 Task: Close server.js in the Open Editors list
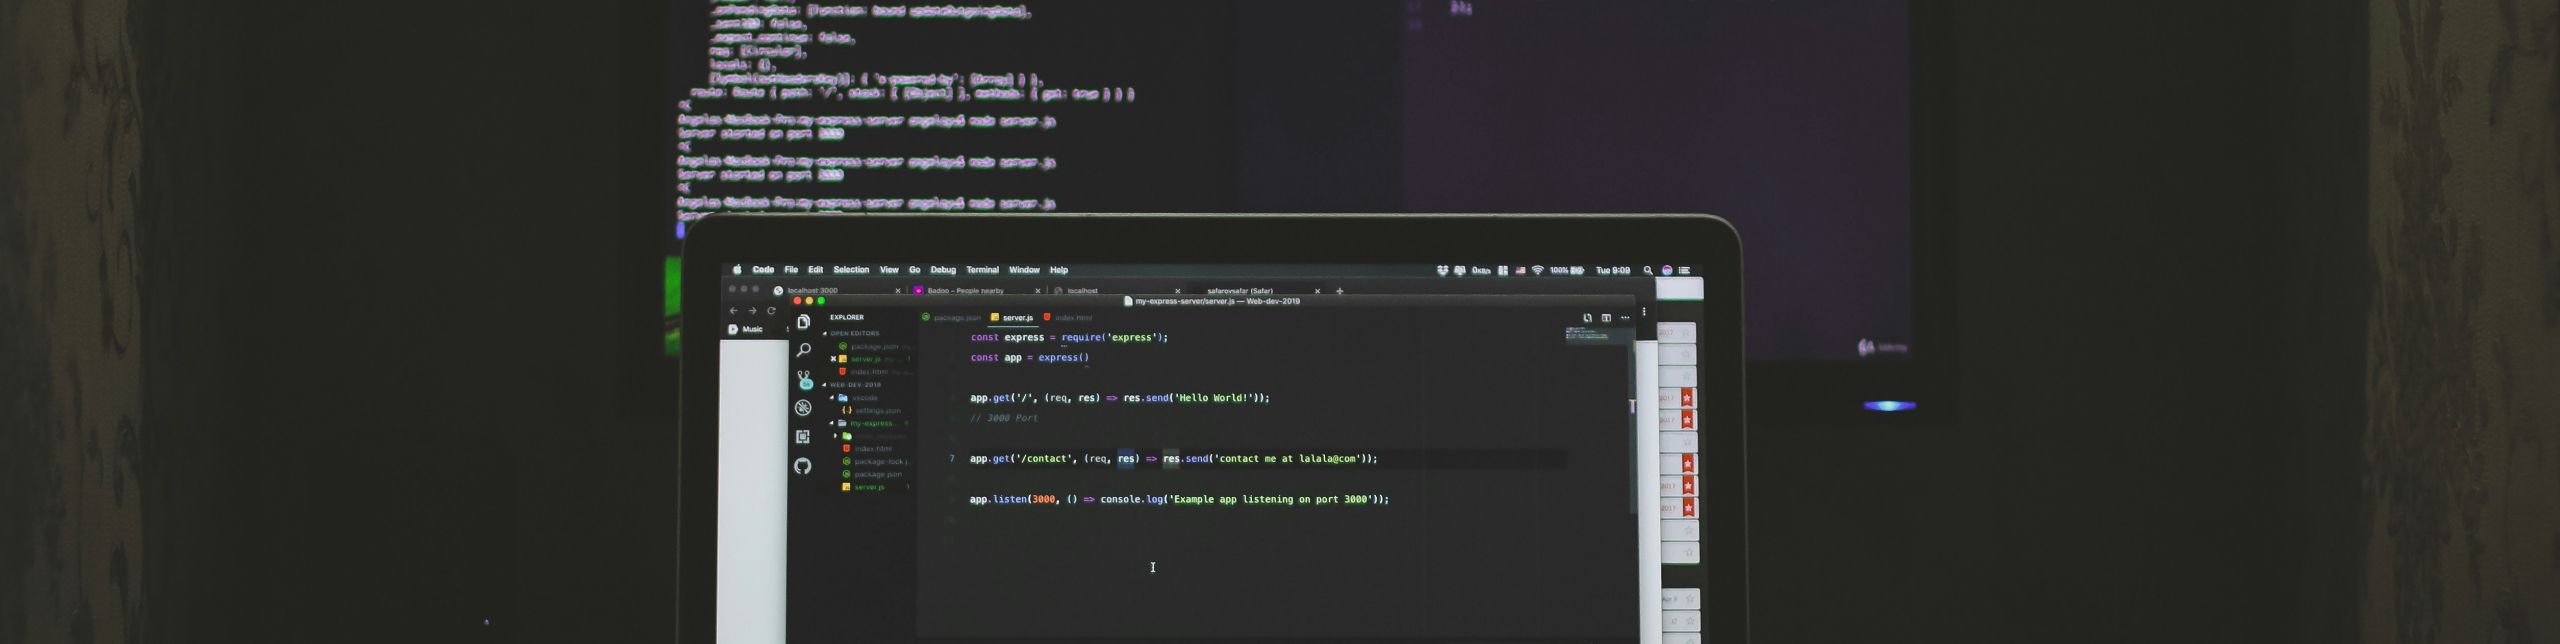tap(833, 359)
